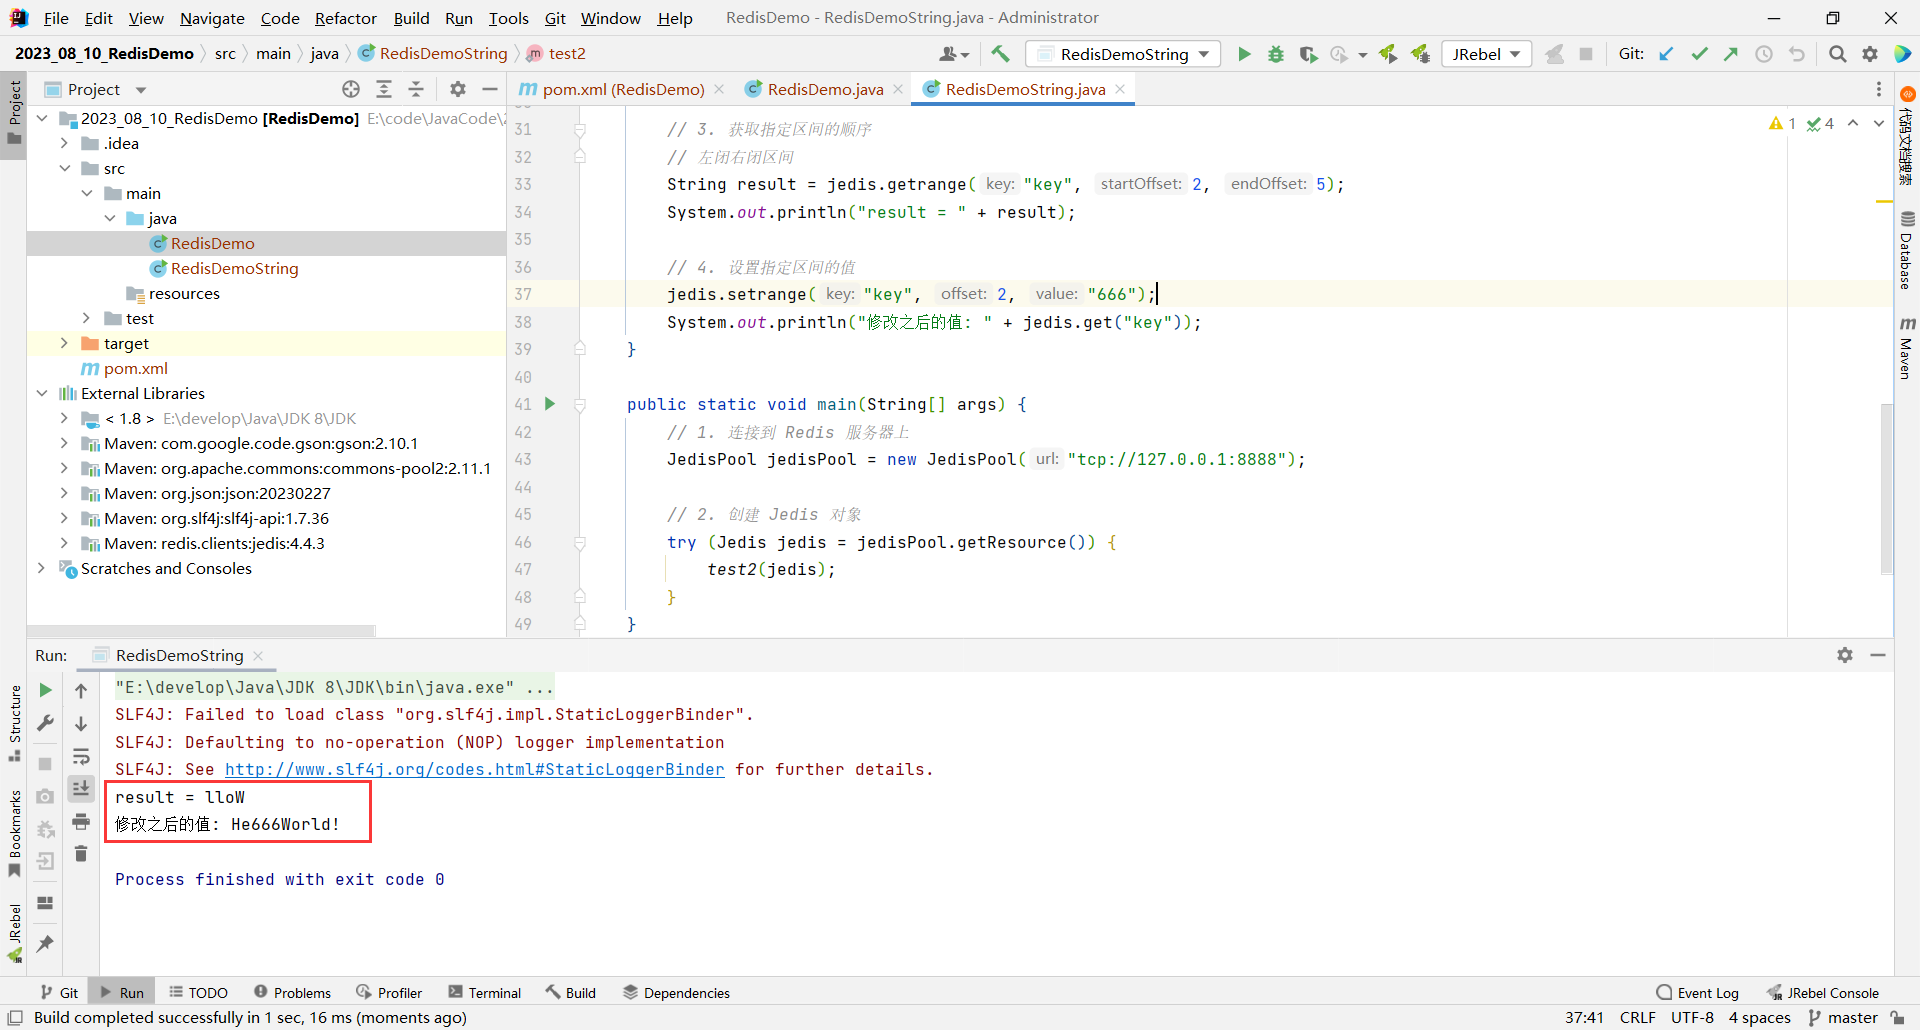
Task: Open the Build menu
Action: coord(411,18)
